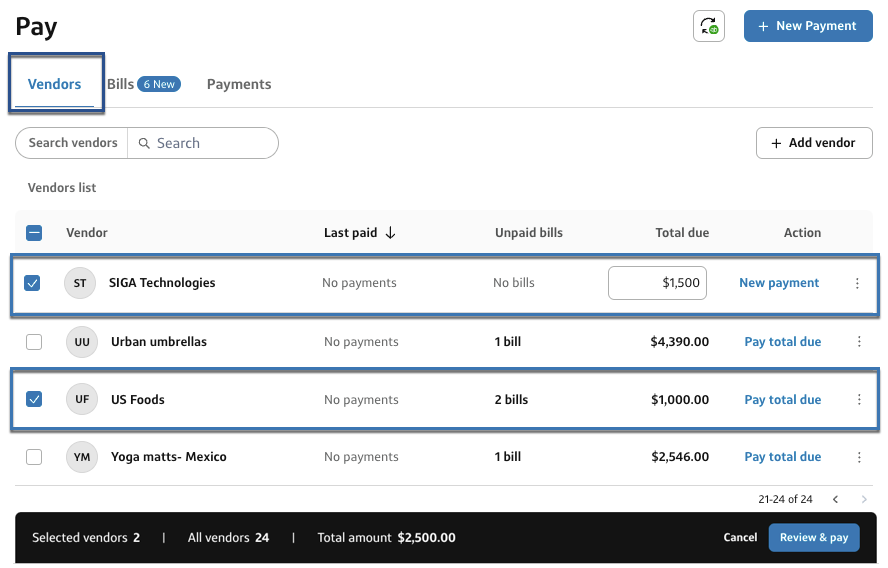Open the kebab menu for SIGA Technologies

click(x=857, y=283)
